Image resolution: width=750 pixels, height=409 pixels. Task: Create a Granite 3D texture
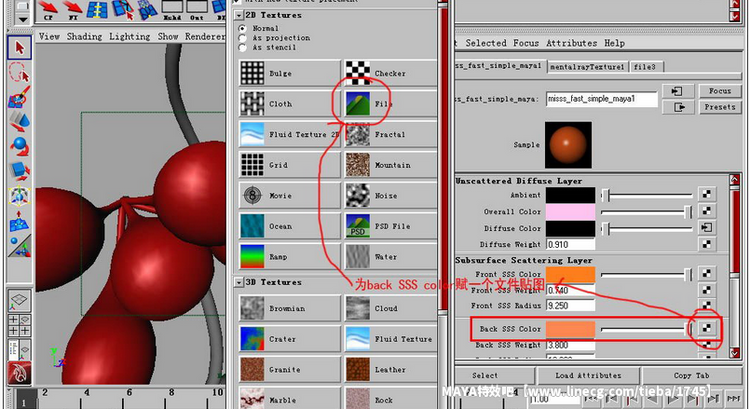click(288, 370)
